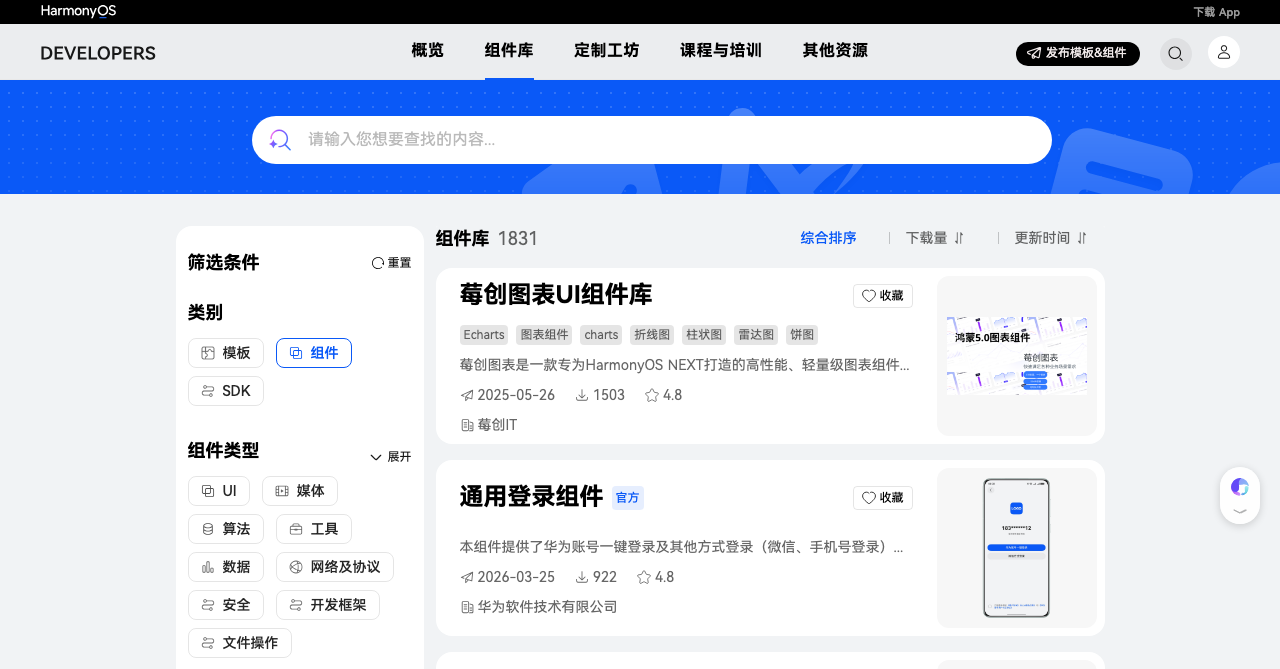Viewport: 1280px width, 669px height.
Task: Open the 定制工坊 nav tab
Action: click(607, 51)
